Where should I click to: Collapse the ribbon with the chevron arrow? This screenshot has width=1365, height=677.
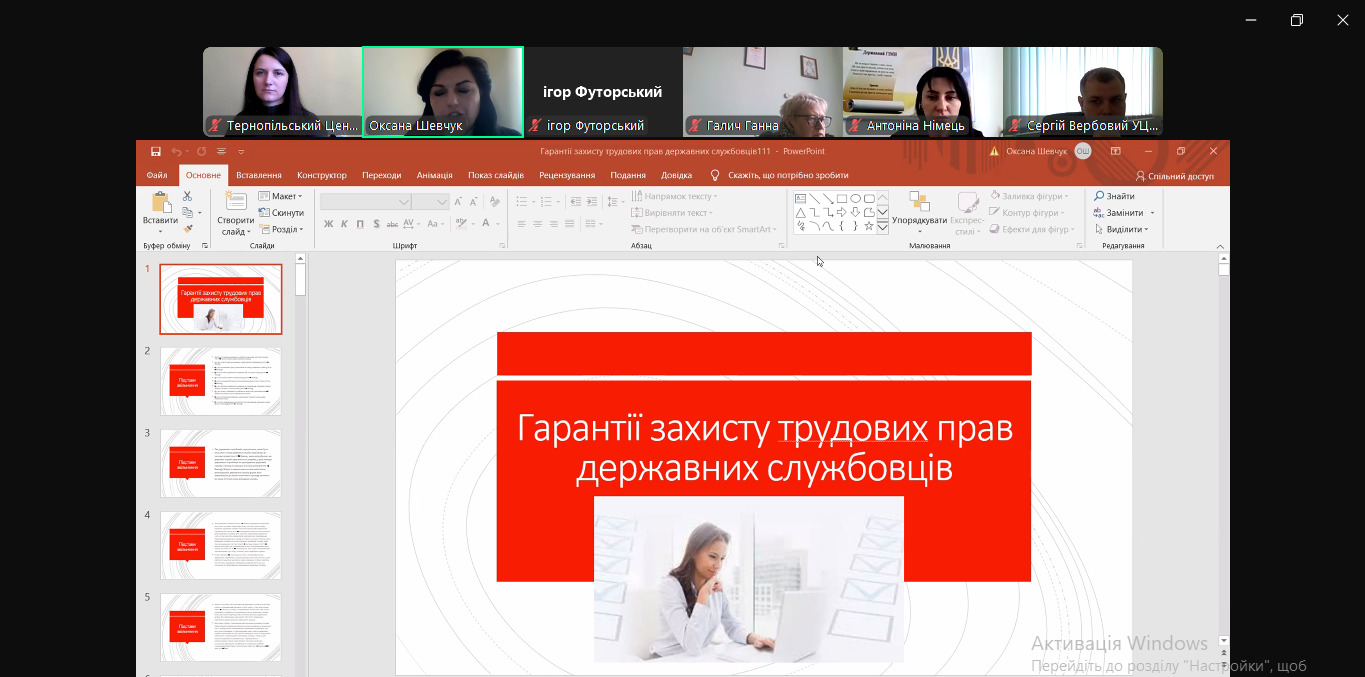[1221, 246]
